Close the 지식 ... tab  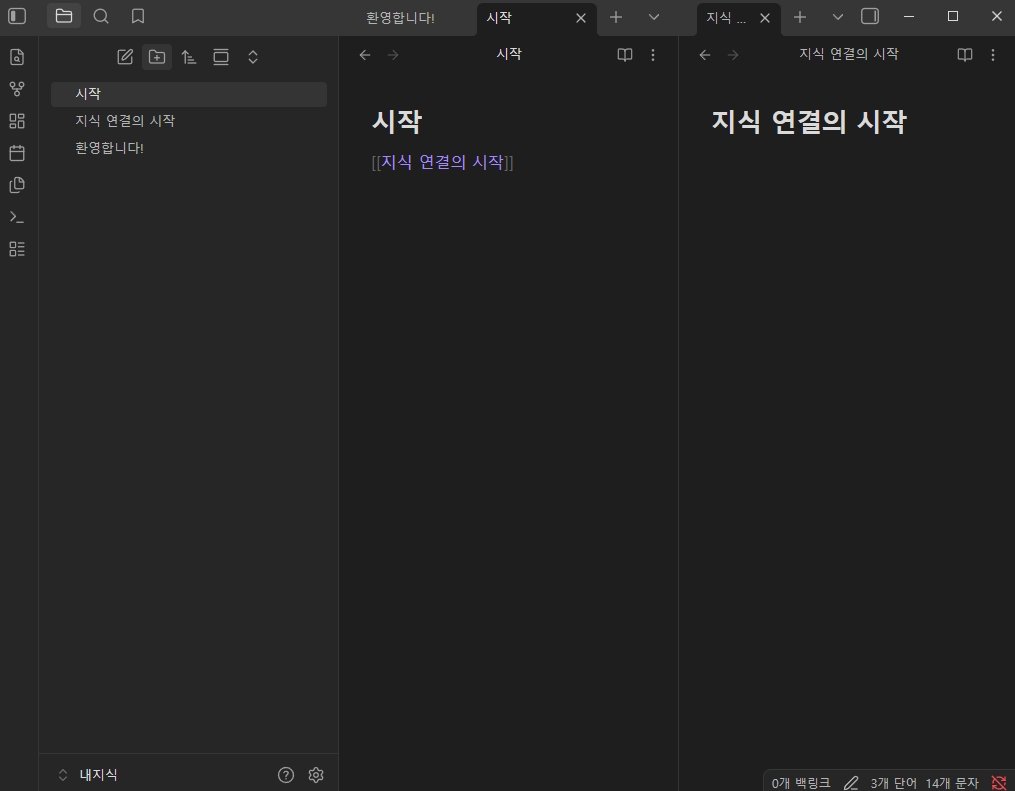[764, 18]
